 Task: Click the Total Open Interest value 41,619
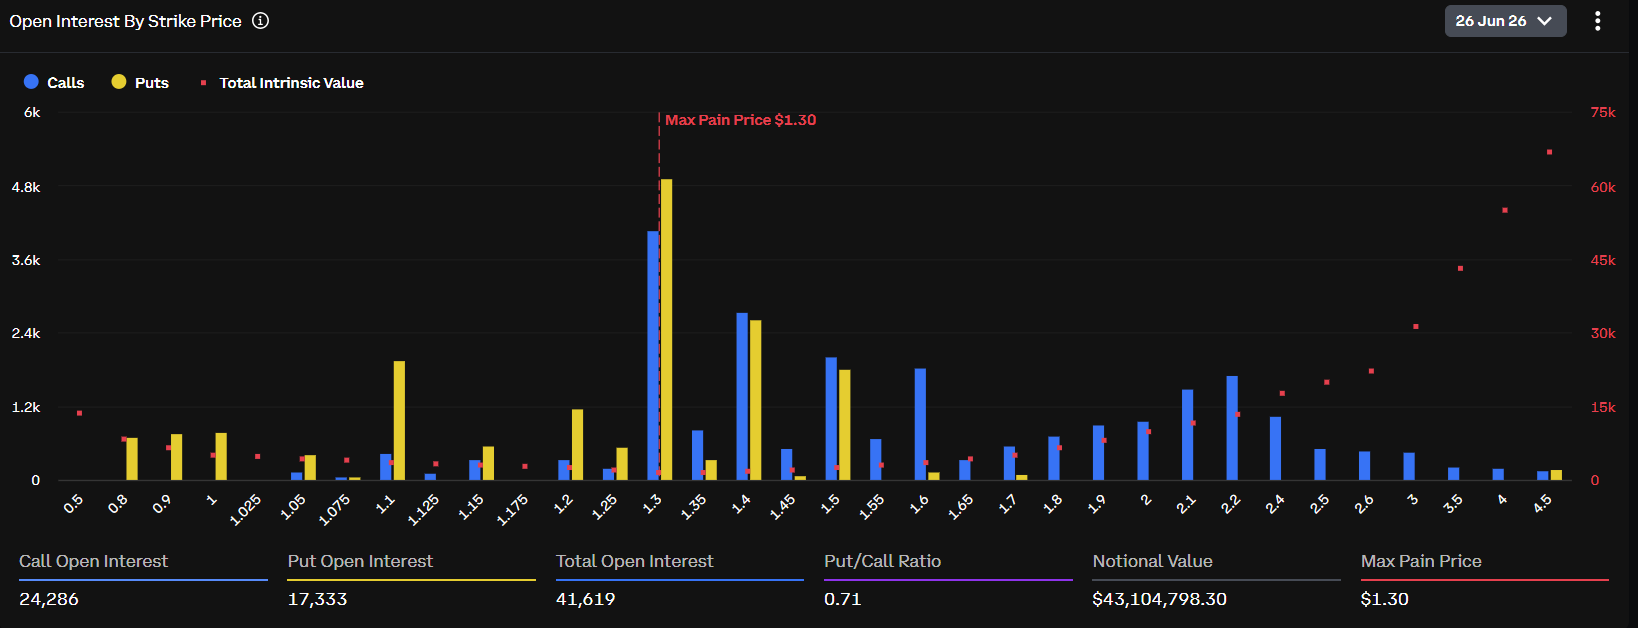coord(585,599)
